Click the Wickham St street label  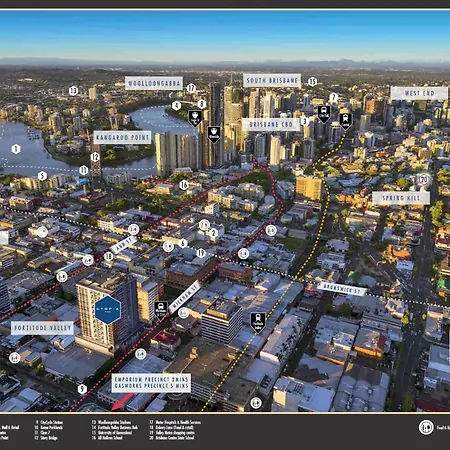(x=185, y=297)
